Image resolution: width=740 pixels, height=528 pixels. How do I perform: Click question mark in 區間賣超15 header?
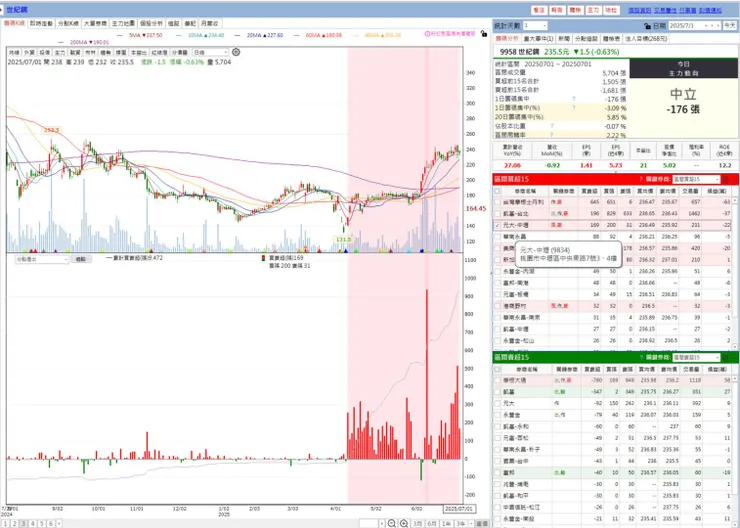(x=641, y=357)
